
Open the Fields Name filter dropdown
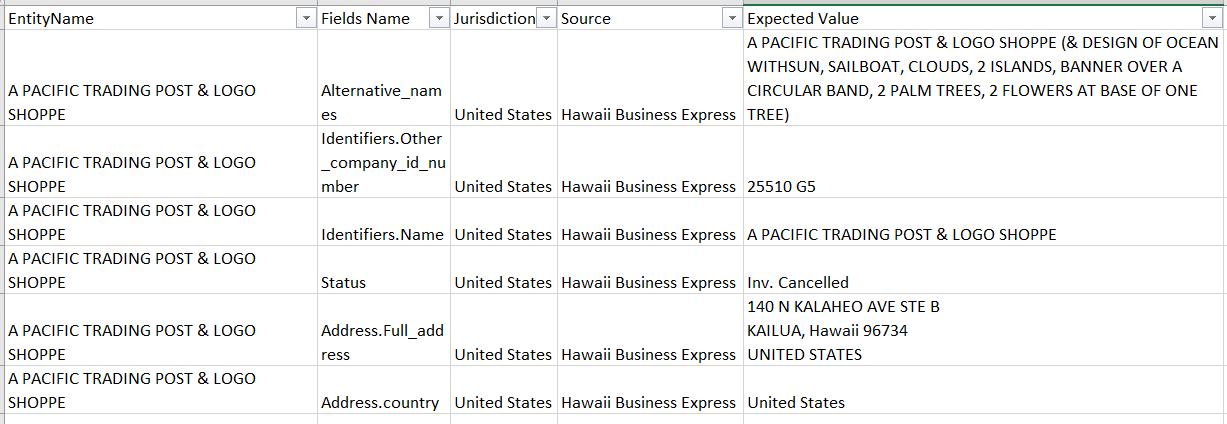point(438,19)
